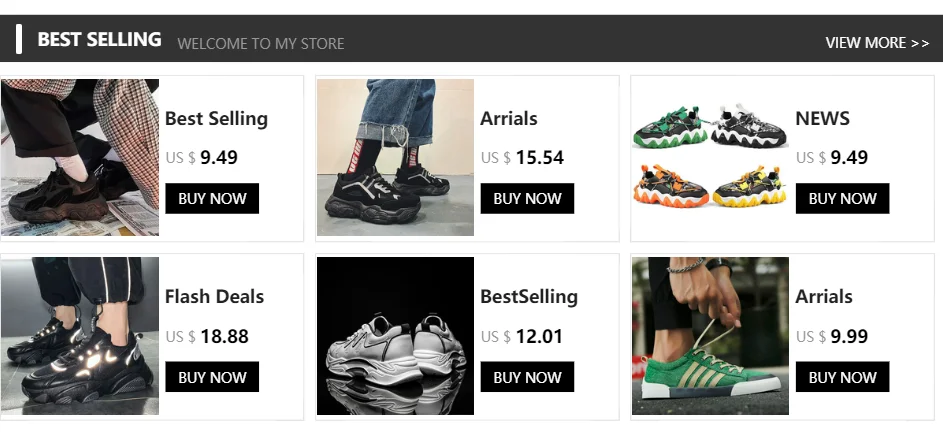Image resolution: width=943 pixels, height=438 pixels.
Task: Open the black sneakers with red socks photo
Action: tap(395, 157)
